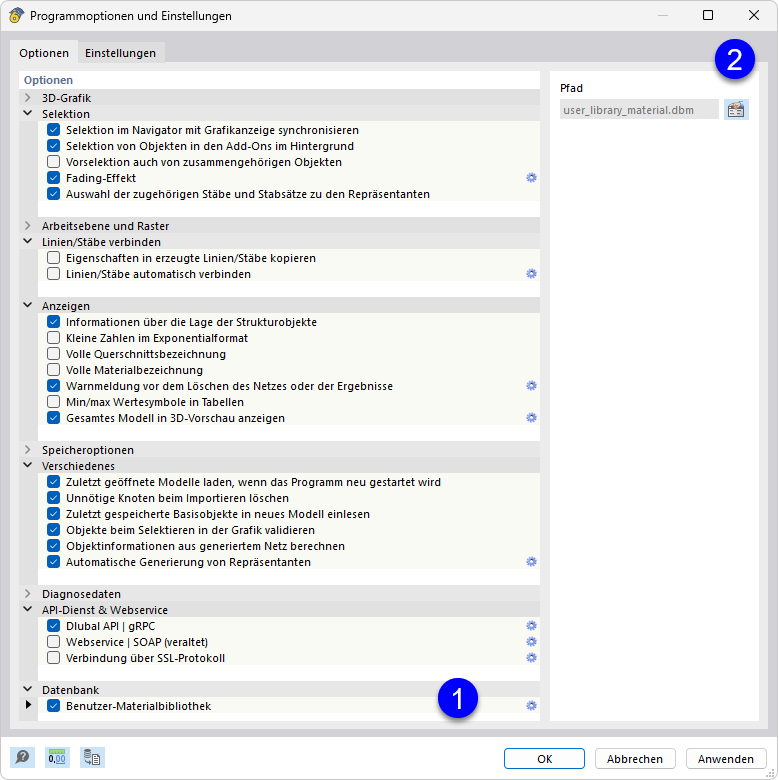The height and width of the screenshot is (780, 778).
Task: Disable the Fading-Effekt checkbox
Action: (x=53, y=178)
